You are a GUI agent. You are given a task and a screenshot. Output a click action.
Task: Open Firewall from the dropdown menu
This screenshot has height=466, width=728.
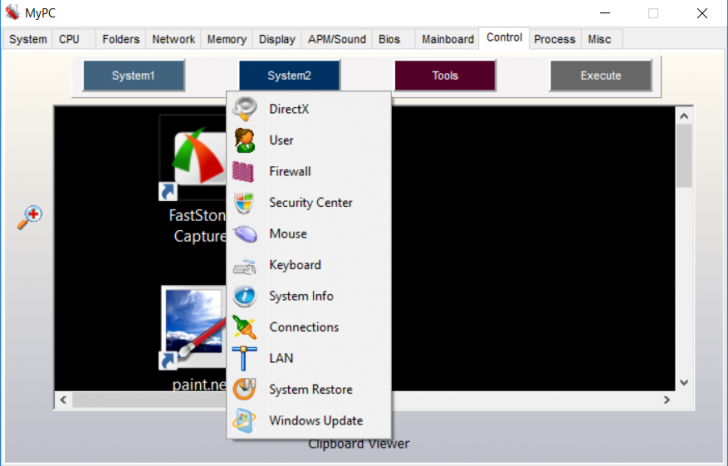click(x=309, y=171)
